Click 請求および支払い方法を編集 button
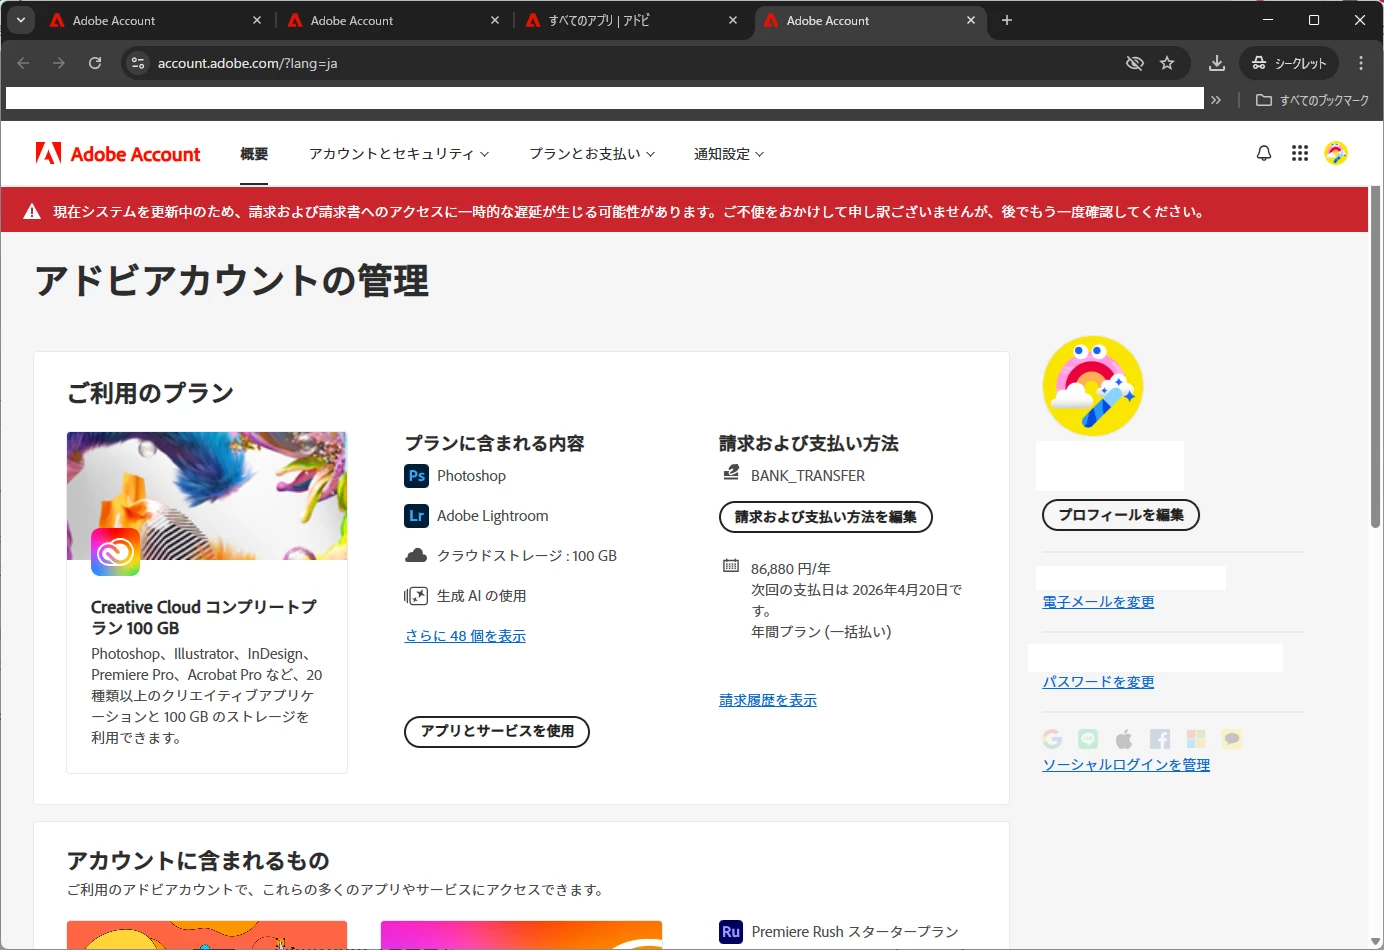Screen dimensions: 1384x950 [826, 517]
